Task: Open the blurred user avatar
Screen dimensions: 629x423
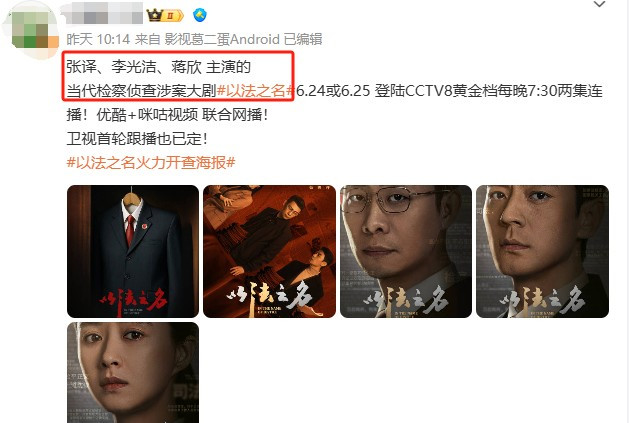Action: click(x=31, y=30)
